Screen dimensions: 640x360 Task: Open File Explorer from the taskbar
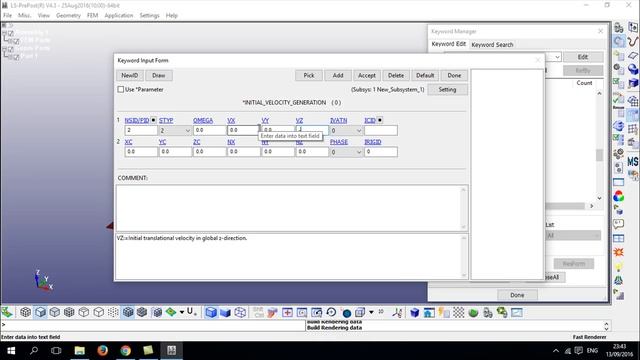click(x=80, y=350)
